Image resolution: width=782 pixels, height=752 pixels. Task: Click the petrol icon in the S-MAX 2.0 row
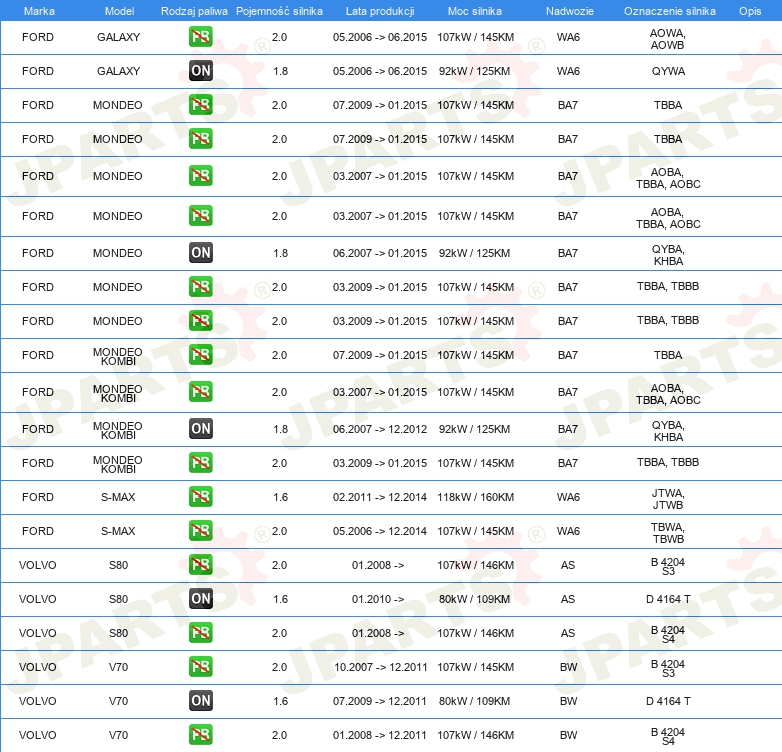[200, 531]
